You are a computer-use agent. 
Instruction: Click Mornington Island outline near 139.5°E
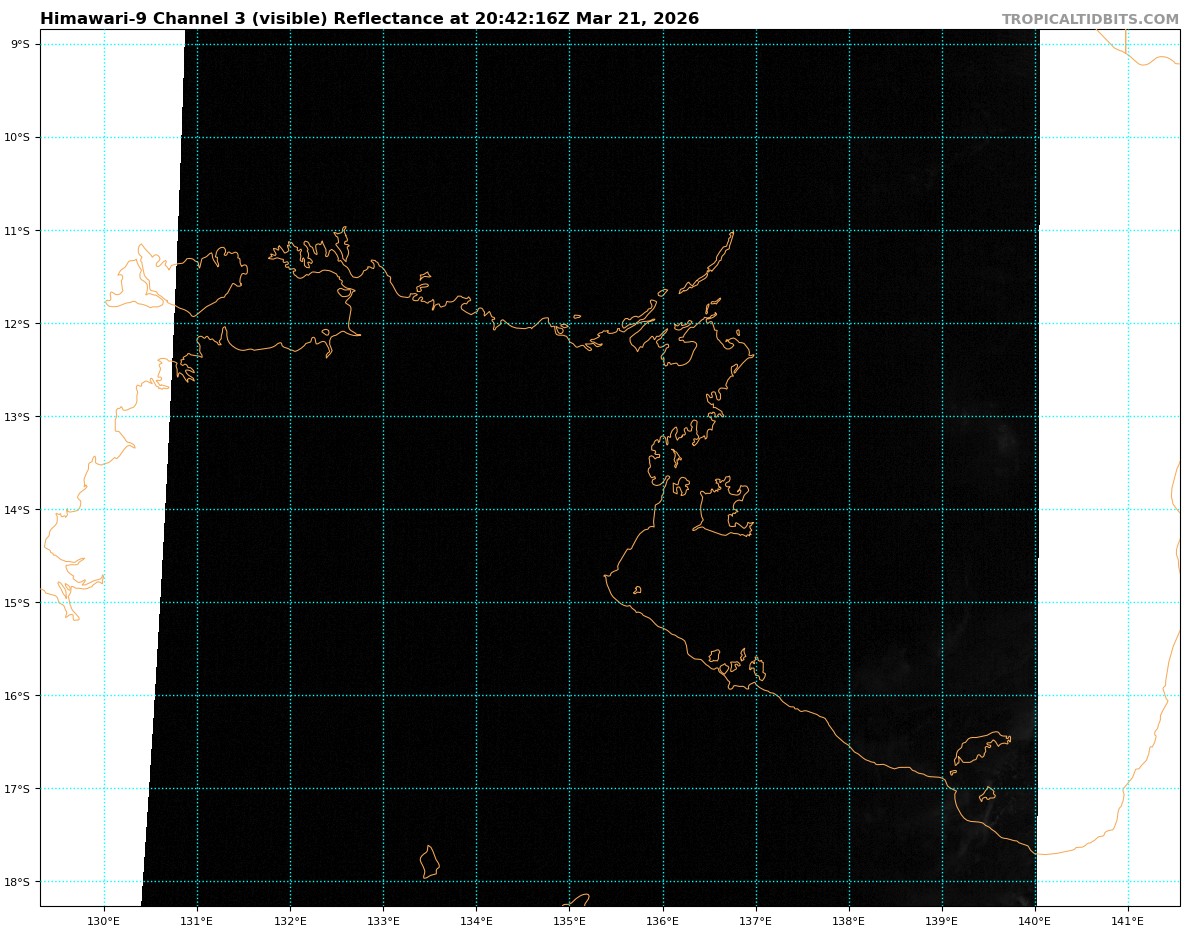click(980, 746)
